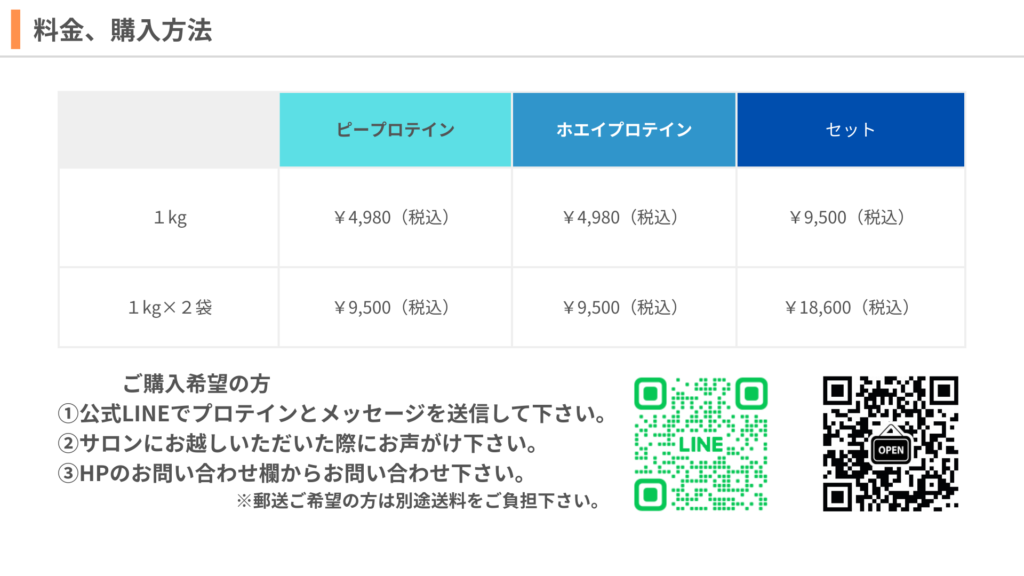The width and height of the screenshot is (1024, 576).
Task: Click the green LINE QR code
Action: click(700, 443)
